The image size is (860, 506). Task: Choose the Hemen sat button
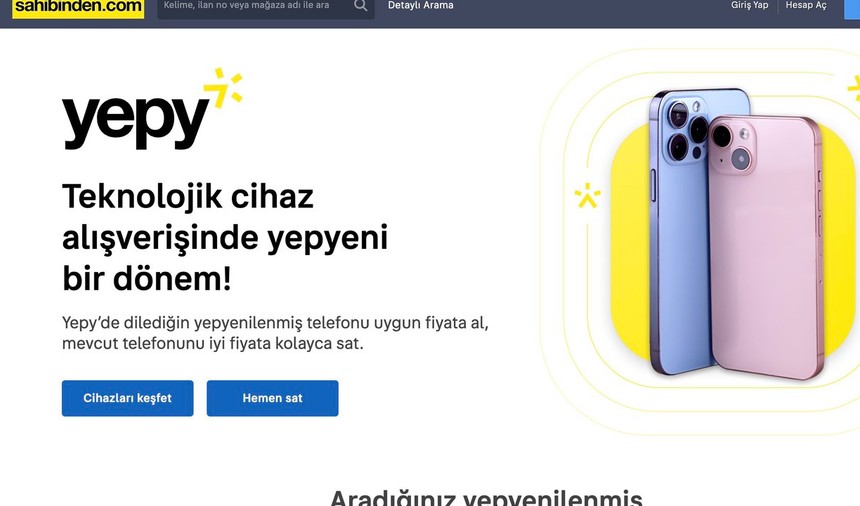[x=273, y=398]
